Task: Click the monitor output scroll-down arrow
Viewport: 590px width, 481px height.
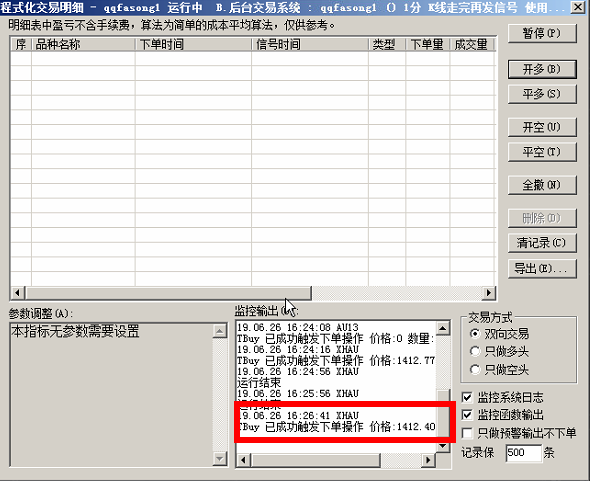Action: pos(443,446)
